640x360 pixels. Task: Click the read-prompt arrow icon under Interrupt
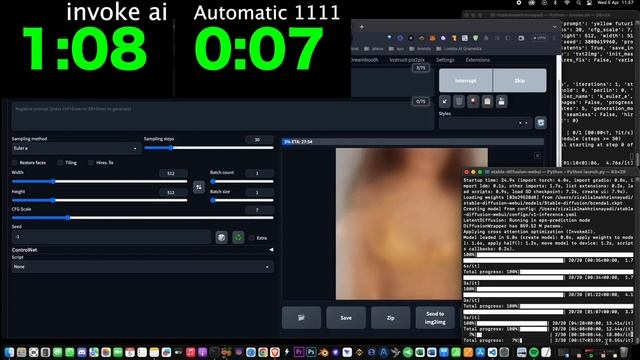point(445,101)
